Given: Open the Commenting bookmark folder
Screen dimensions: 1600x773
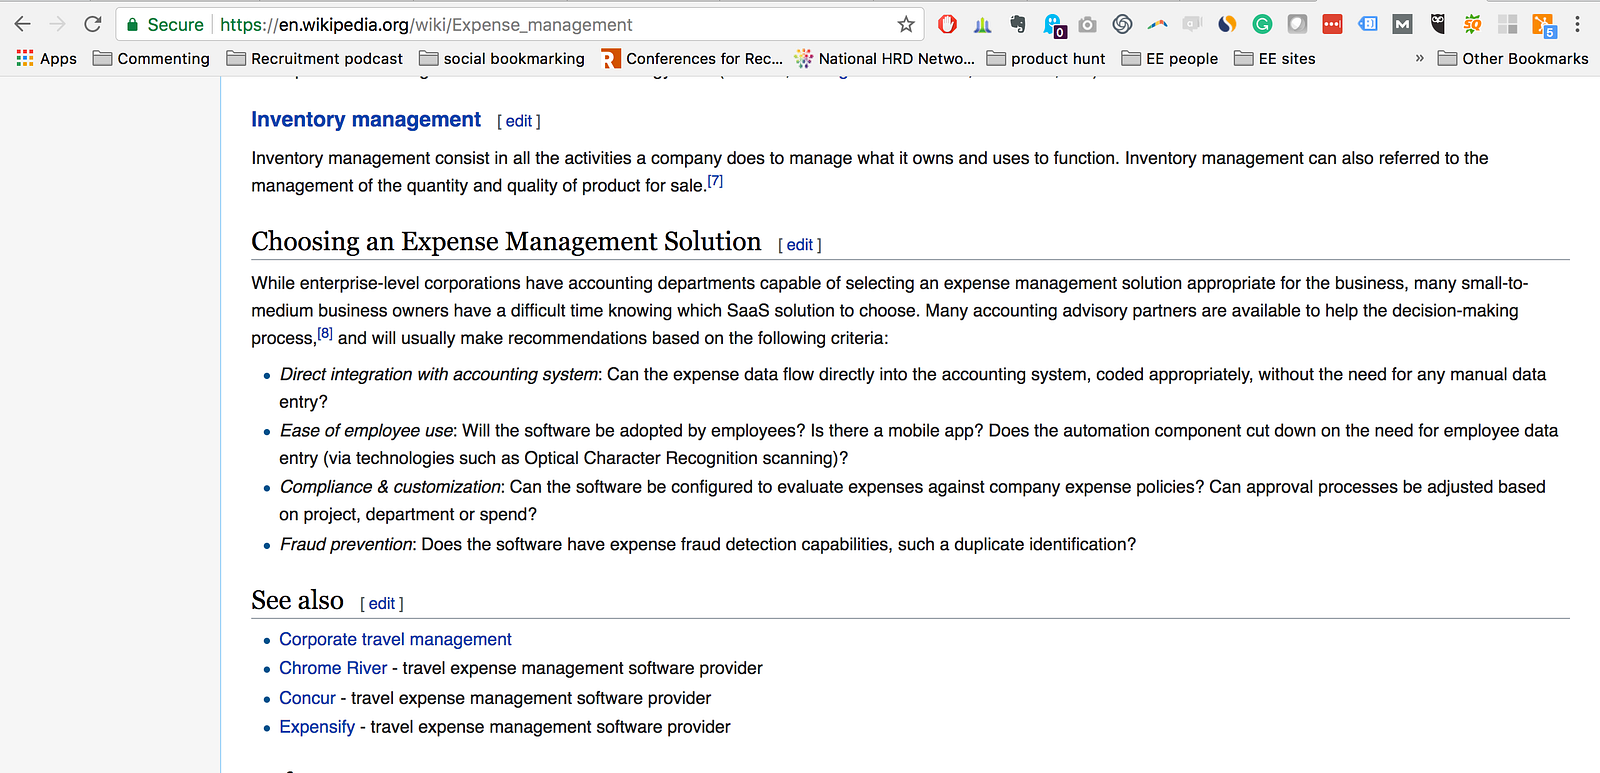Looking at the screenshot, I should (x=152, y=58).
